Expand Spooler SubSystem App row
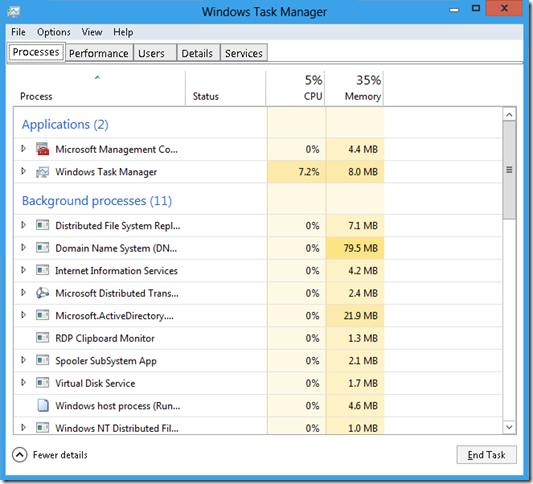This screenshot has width=533, height=484. click(23, 360)
